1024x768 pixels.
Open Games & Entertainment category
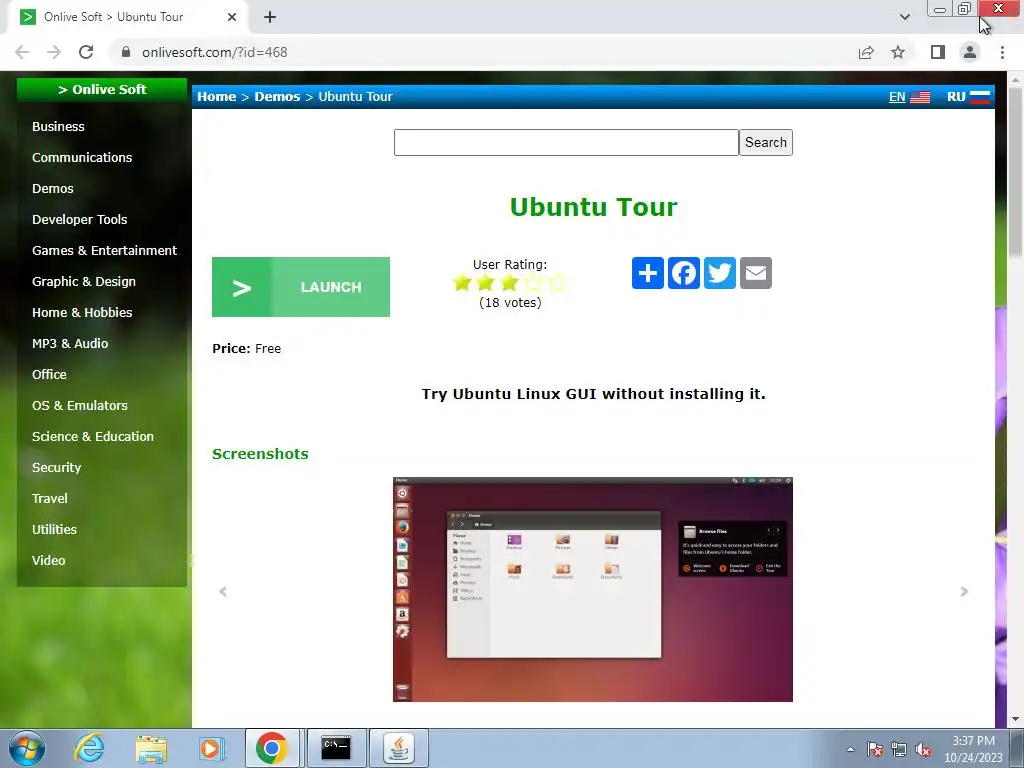tap(104, 251)
